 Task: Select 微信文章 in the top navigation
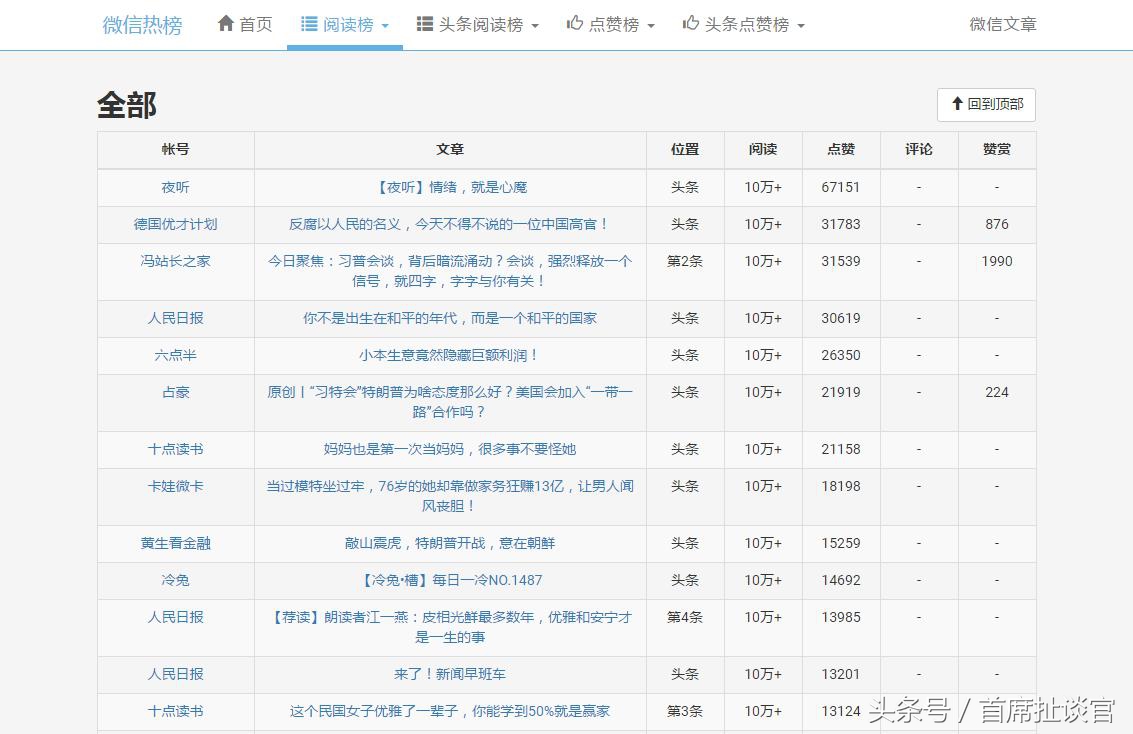click(x=1002, y=23)
